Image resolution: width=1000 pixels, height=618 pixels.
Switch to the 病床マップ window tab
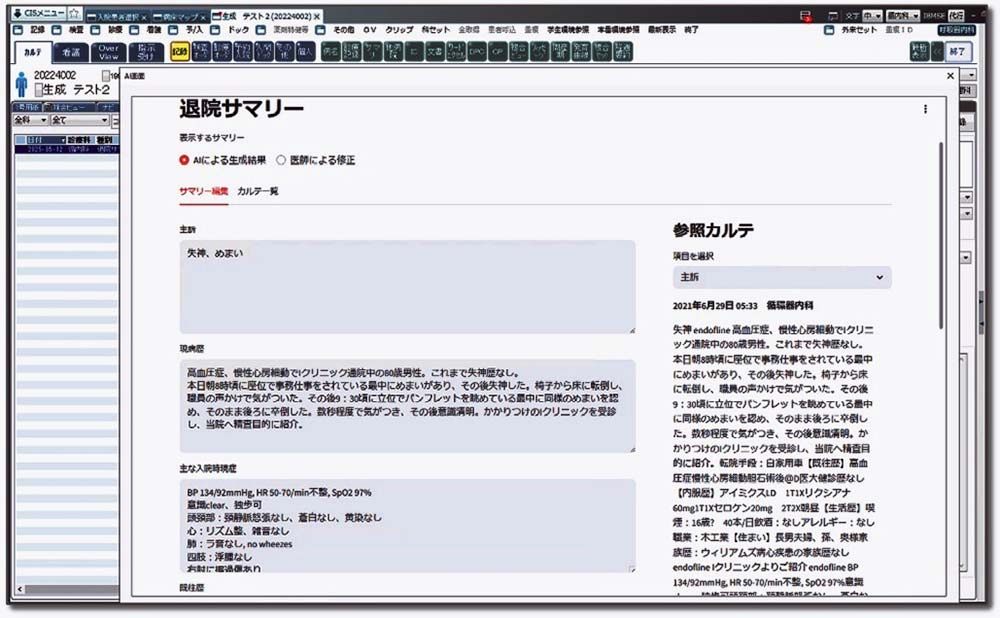click(x=179, y=17)
